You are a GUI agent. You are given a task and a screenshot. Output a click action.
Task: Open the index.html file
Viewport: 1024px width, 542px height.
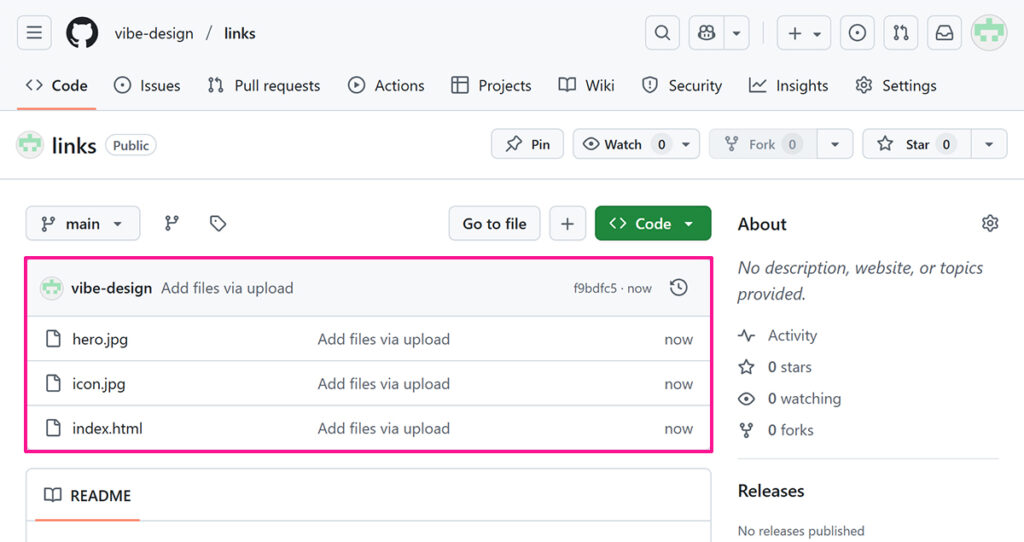click(107, 428)
